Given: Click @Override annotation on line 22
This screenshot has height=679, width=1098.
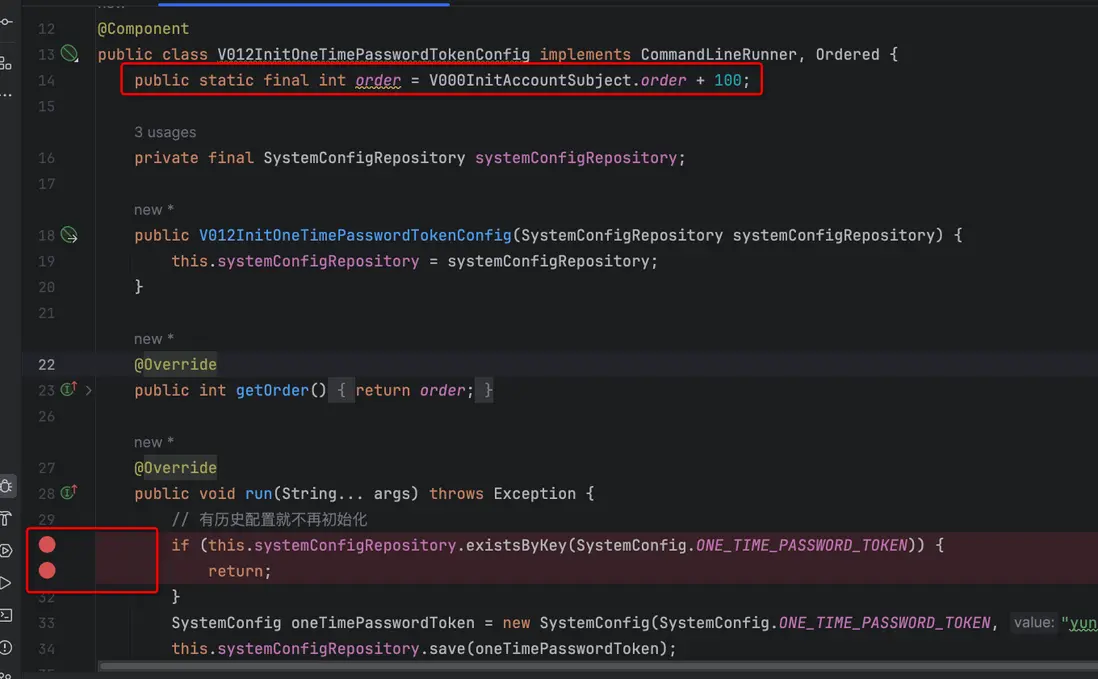Looking at the screenshot, I should click(175, 365).
